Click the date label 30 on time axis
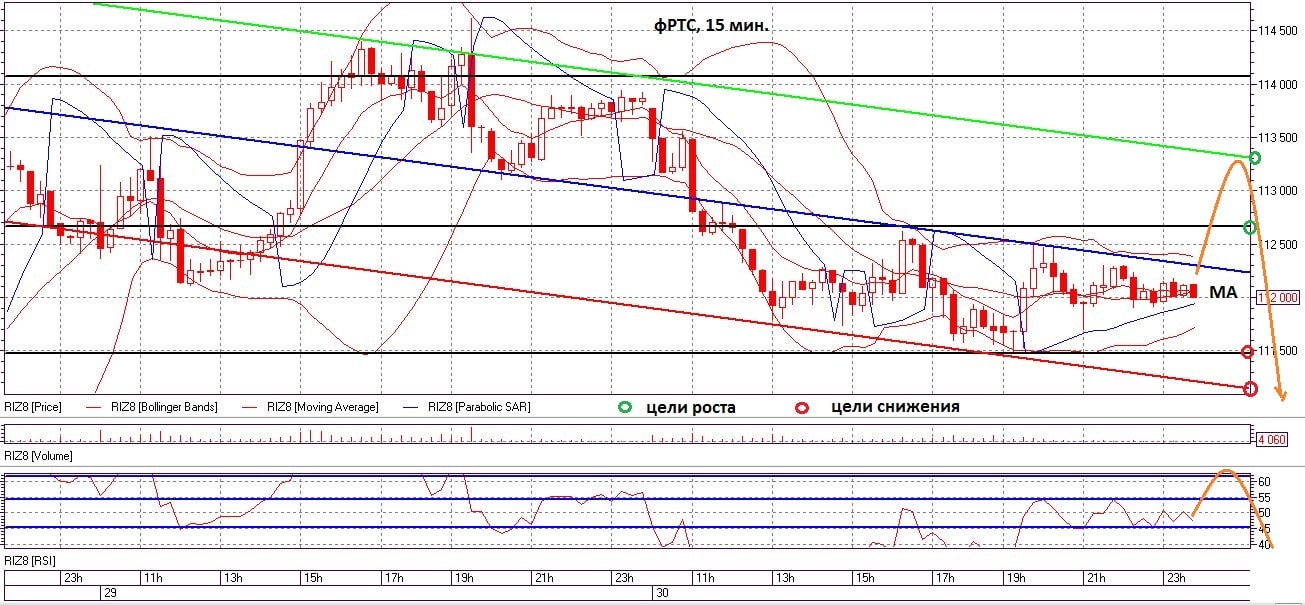 tap(661, 593)
